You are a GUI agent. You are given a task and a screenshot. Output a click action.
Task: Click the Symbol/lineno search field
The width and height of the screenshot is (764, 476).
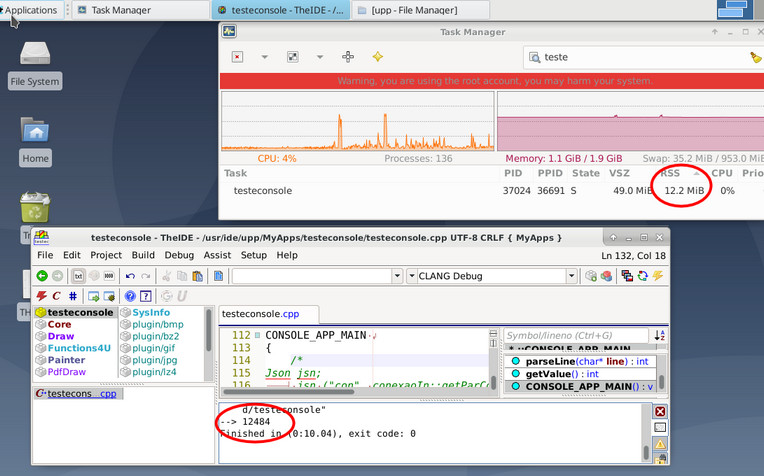[x=574, y=336]
